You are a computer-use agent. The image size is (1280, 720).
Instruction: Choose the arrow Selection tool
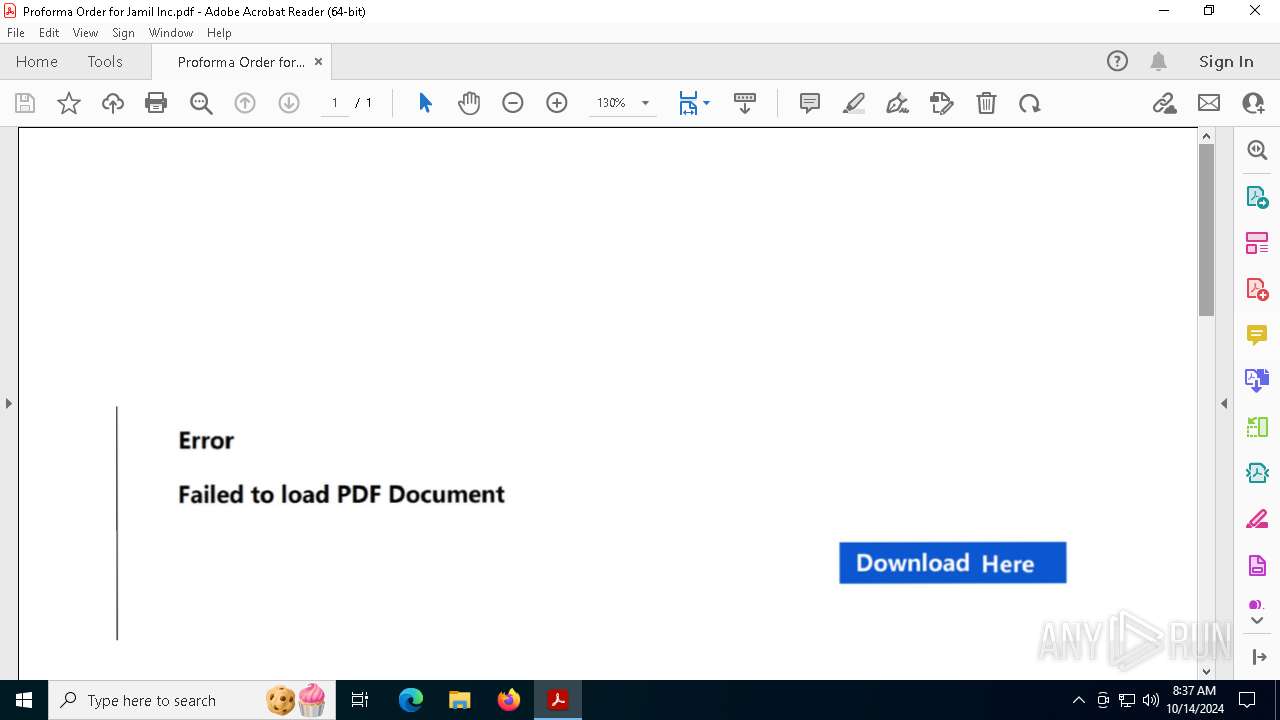pyautogui.click(x=425, y=103)
